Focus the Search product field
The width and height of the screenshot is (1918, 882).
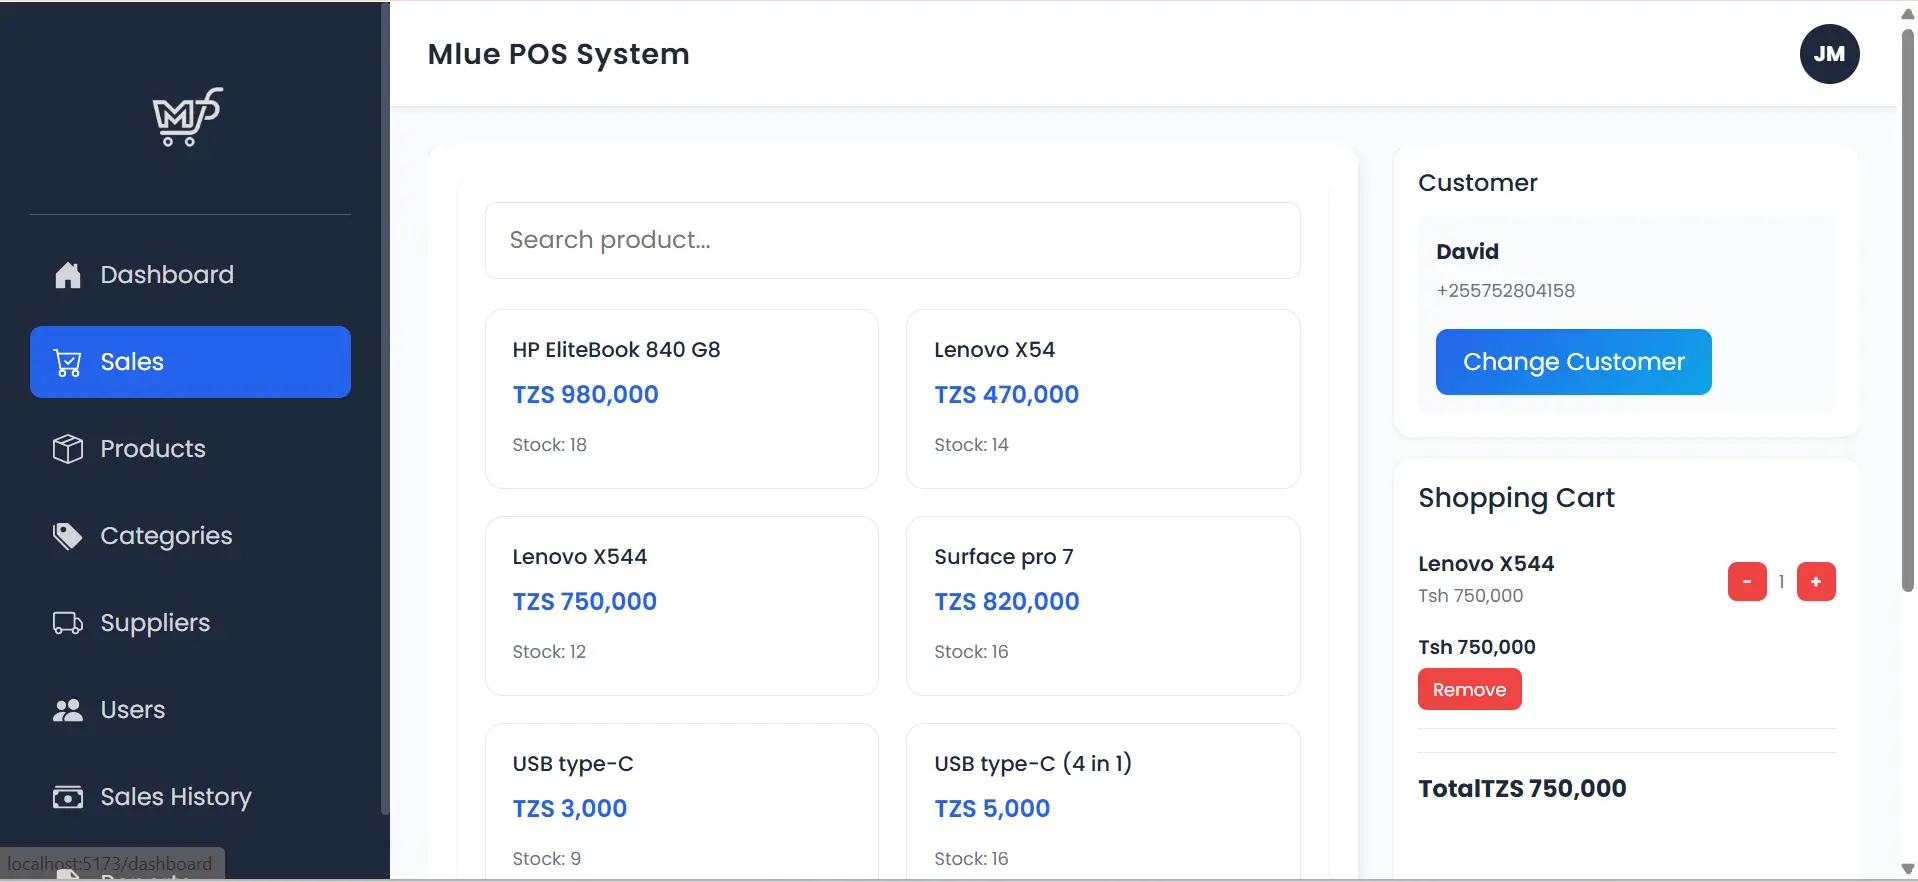892,241
